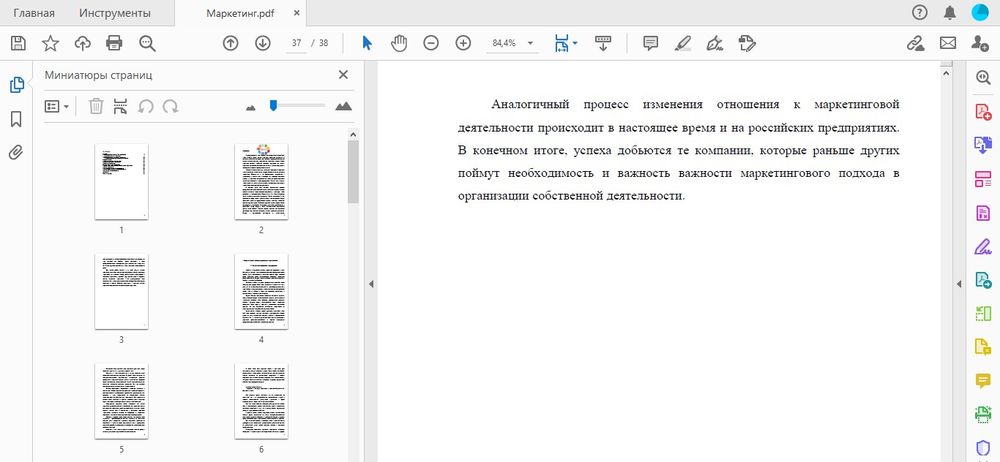
Task: Select page 4 thumbnail
Action: tap(261, 291)
